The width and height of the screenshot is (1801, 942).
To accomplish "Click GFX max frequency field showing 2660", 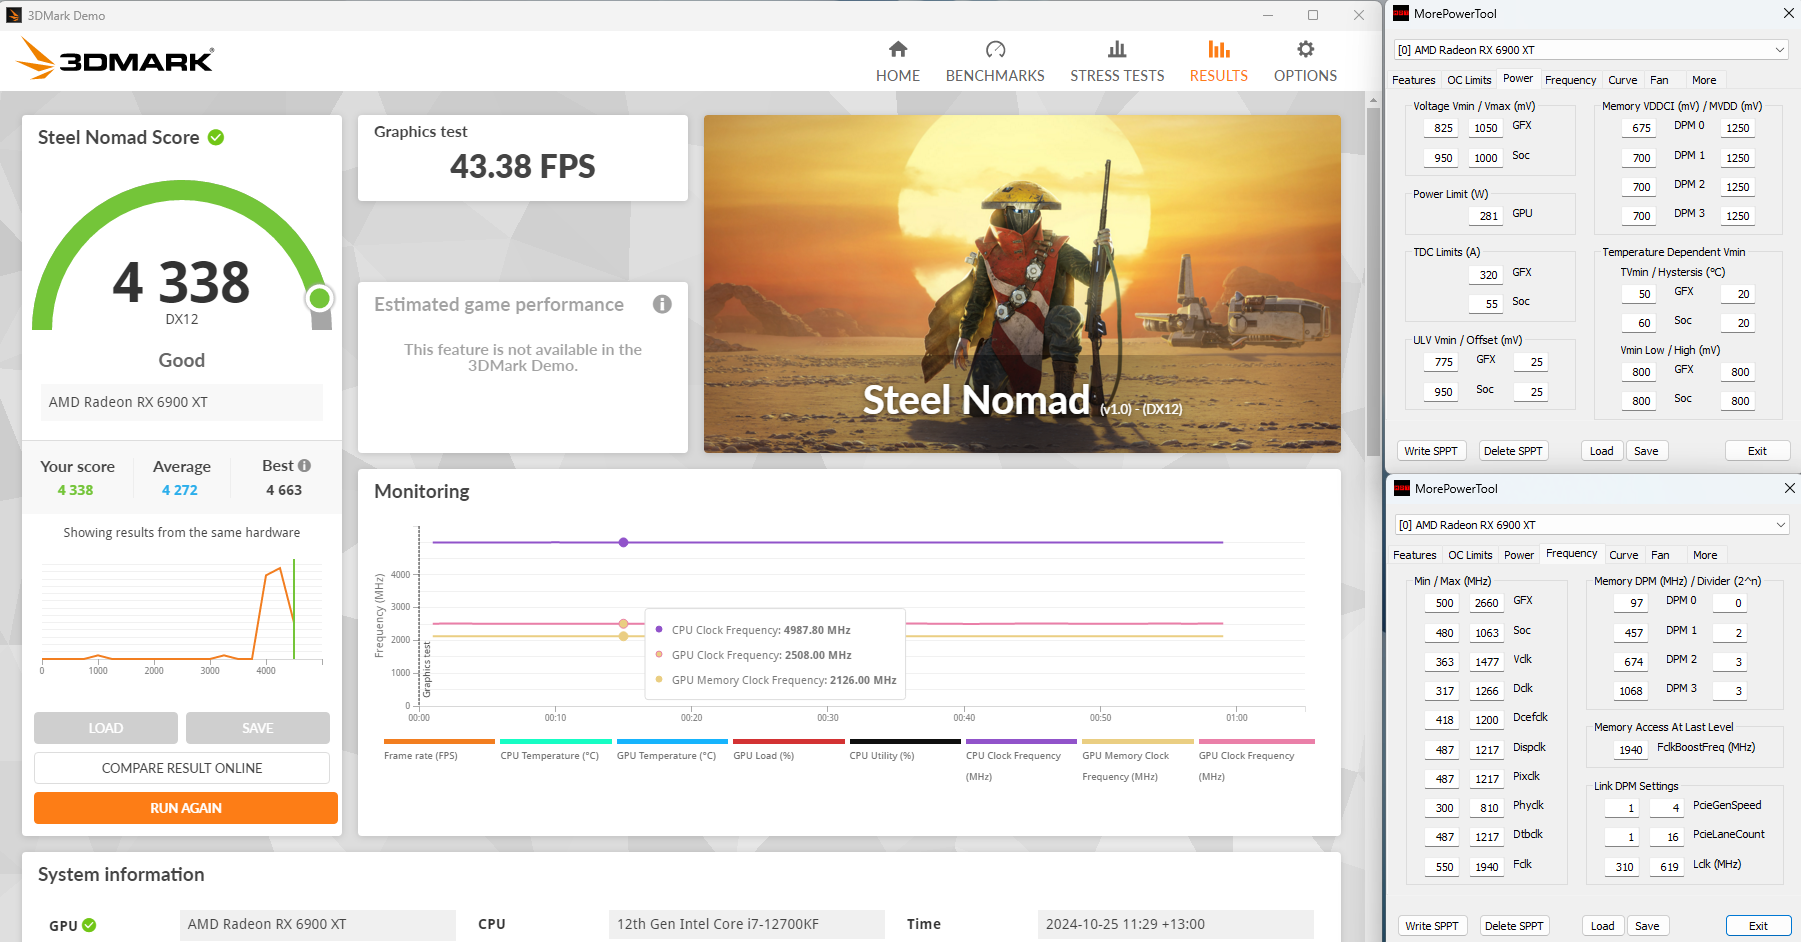I will (x=1486, y=603).
